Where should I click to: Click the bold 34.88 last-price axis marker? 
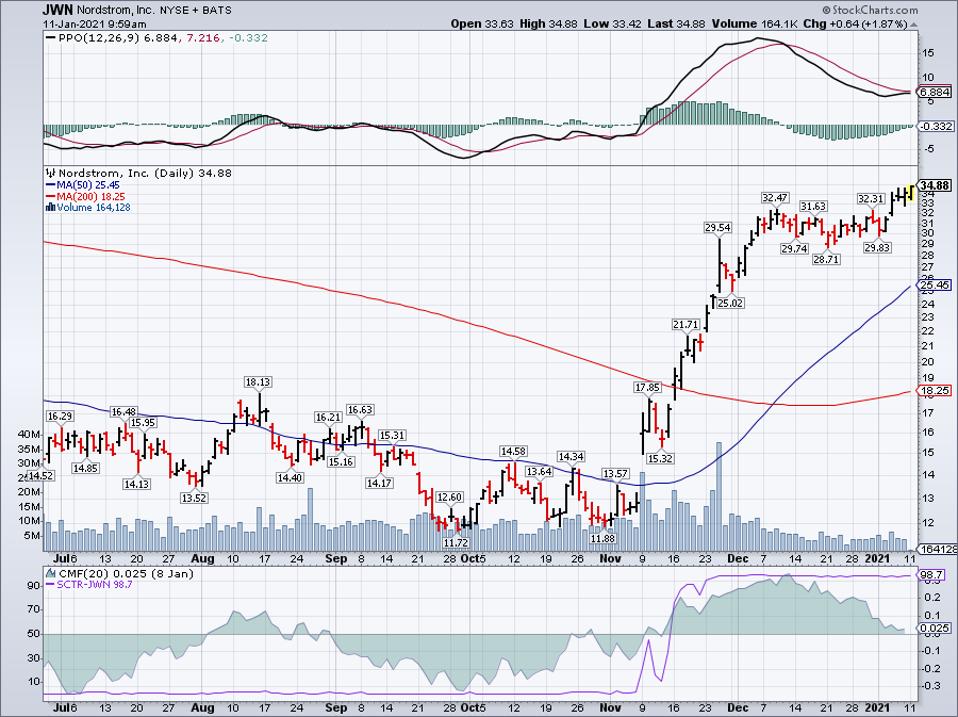pyautogui.click(x=935, y=186)
